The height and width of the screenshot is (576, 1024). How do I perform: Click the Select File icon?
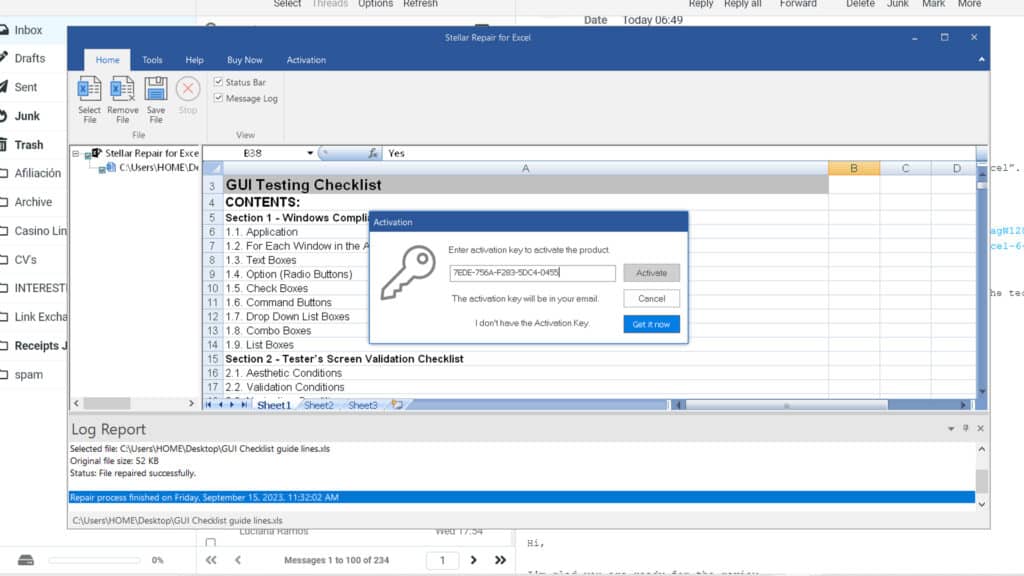coord(89,89)
